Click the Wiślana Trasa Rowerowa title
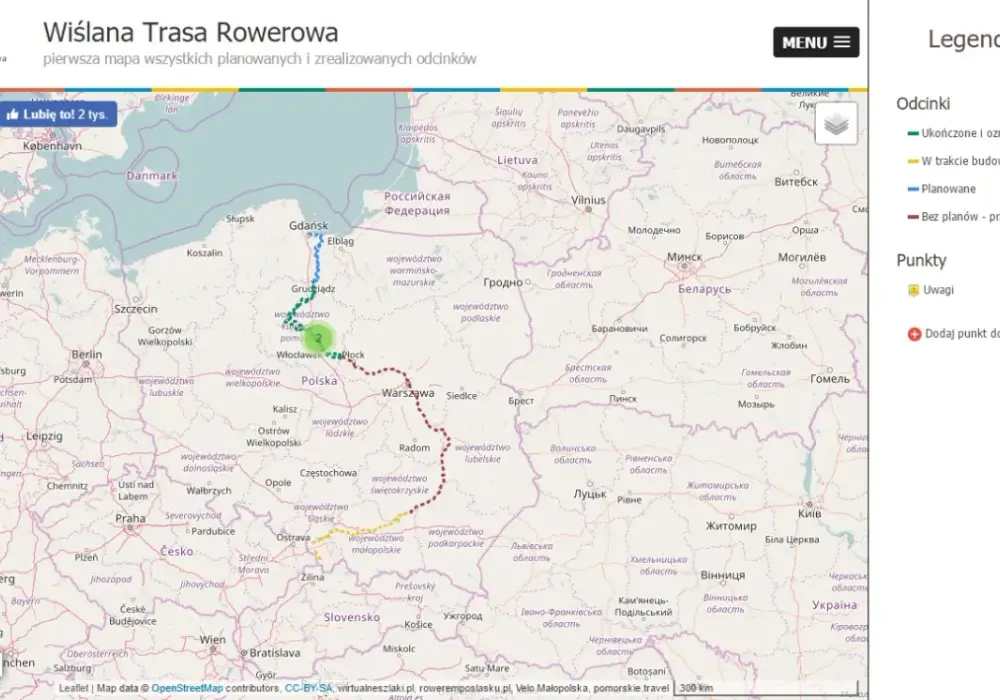This screenshot has width=1000, height=700. coord(191,32)
